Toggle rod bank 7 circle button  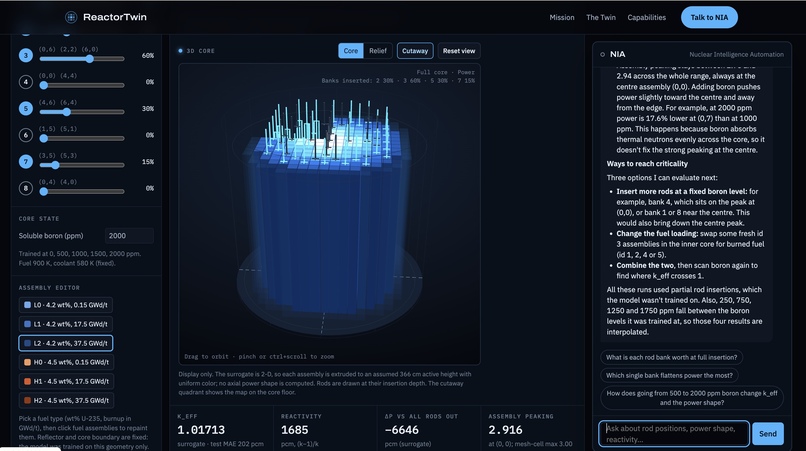click(x=26, y=161)
